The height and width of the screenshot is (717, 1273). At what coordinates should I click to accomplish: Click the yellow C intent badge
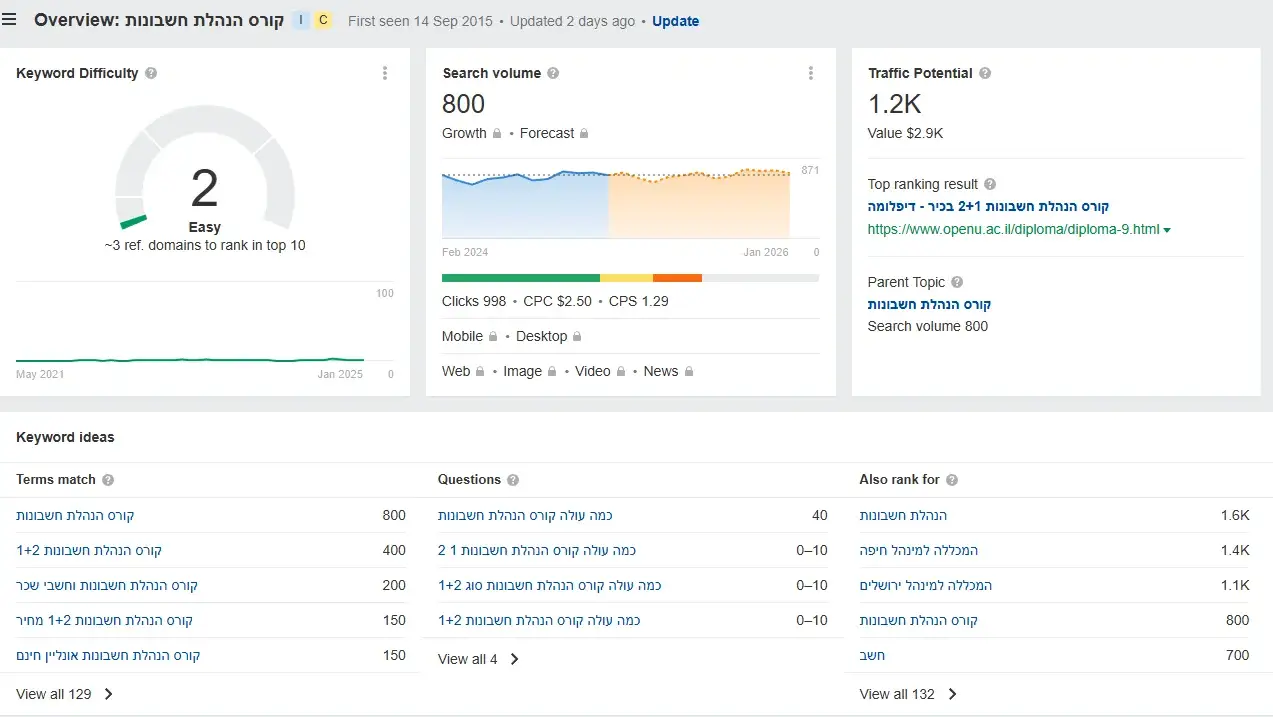pyautogui.click(x=323, y=21)
